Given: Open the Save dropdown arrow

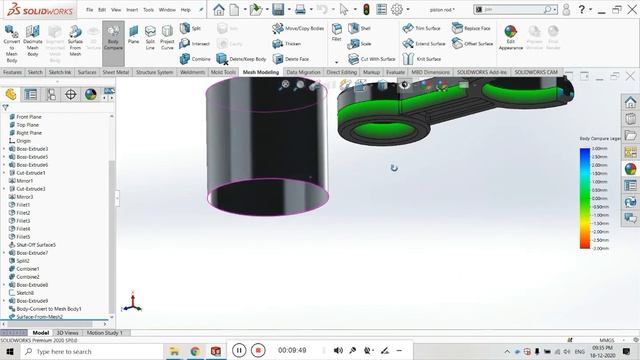Looking at the screenshot, I should point(289,9).
